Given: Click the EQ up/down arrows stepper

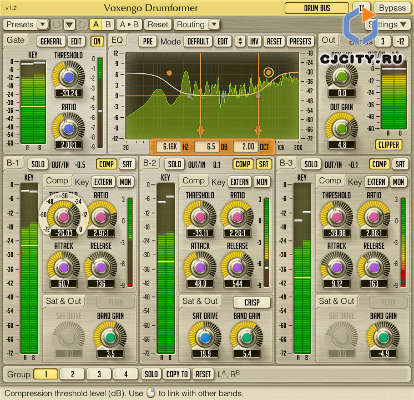Looking at the screenshot, I should [240, 41].
